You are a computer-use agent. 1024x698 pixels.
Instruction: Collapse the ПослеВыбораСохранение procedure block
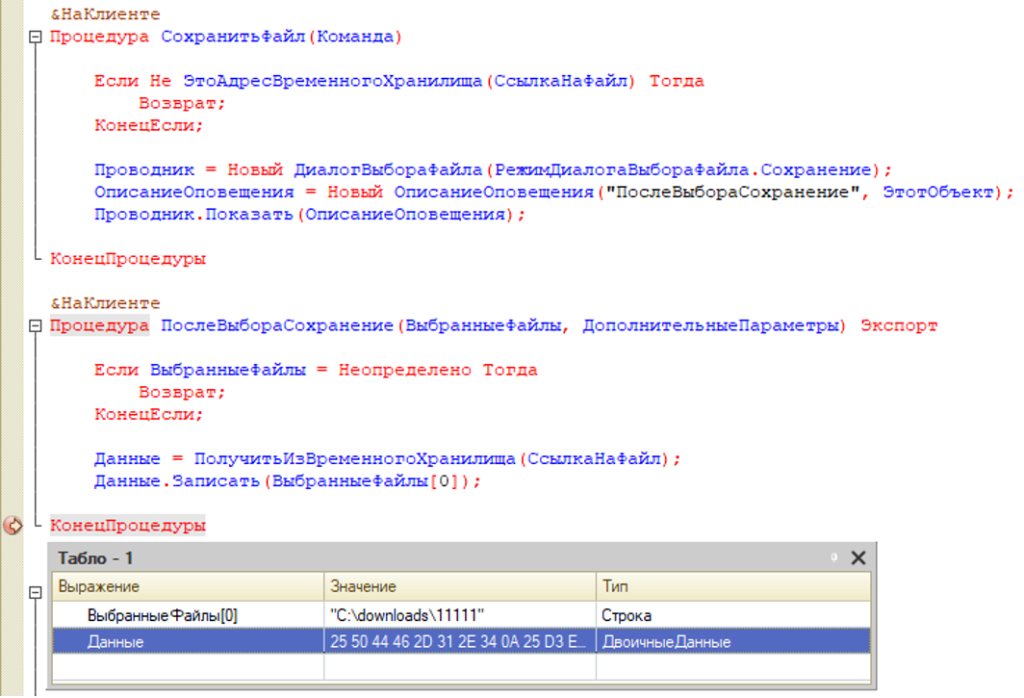(x=36, y=326)
